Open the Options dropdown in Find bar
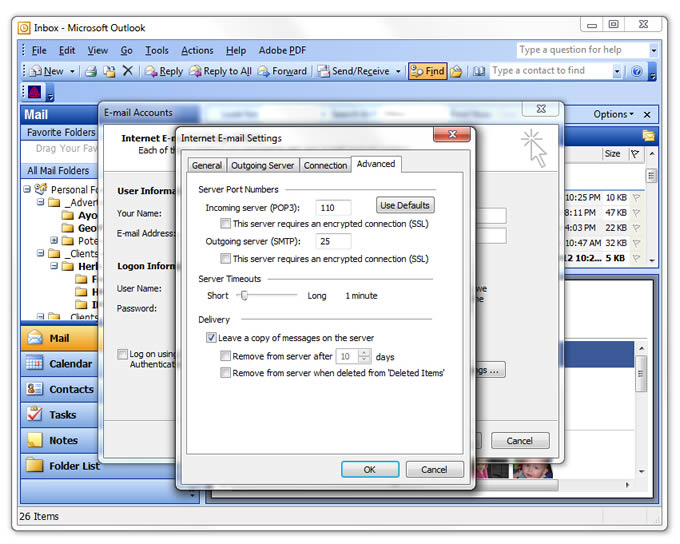The image size is (680, 544). tap(613, 115)
